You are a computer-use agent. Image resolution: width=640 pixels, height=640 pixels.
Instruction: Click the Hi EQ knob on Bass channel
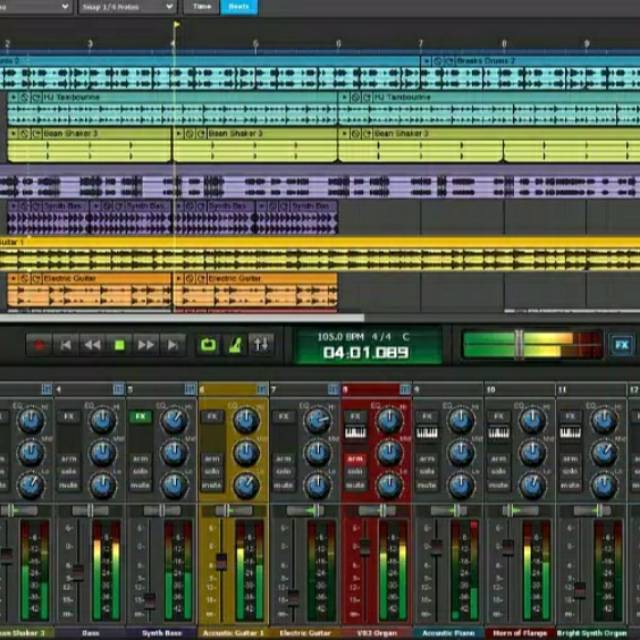102,421
